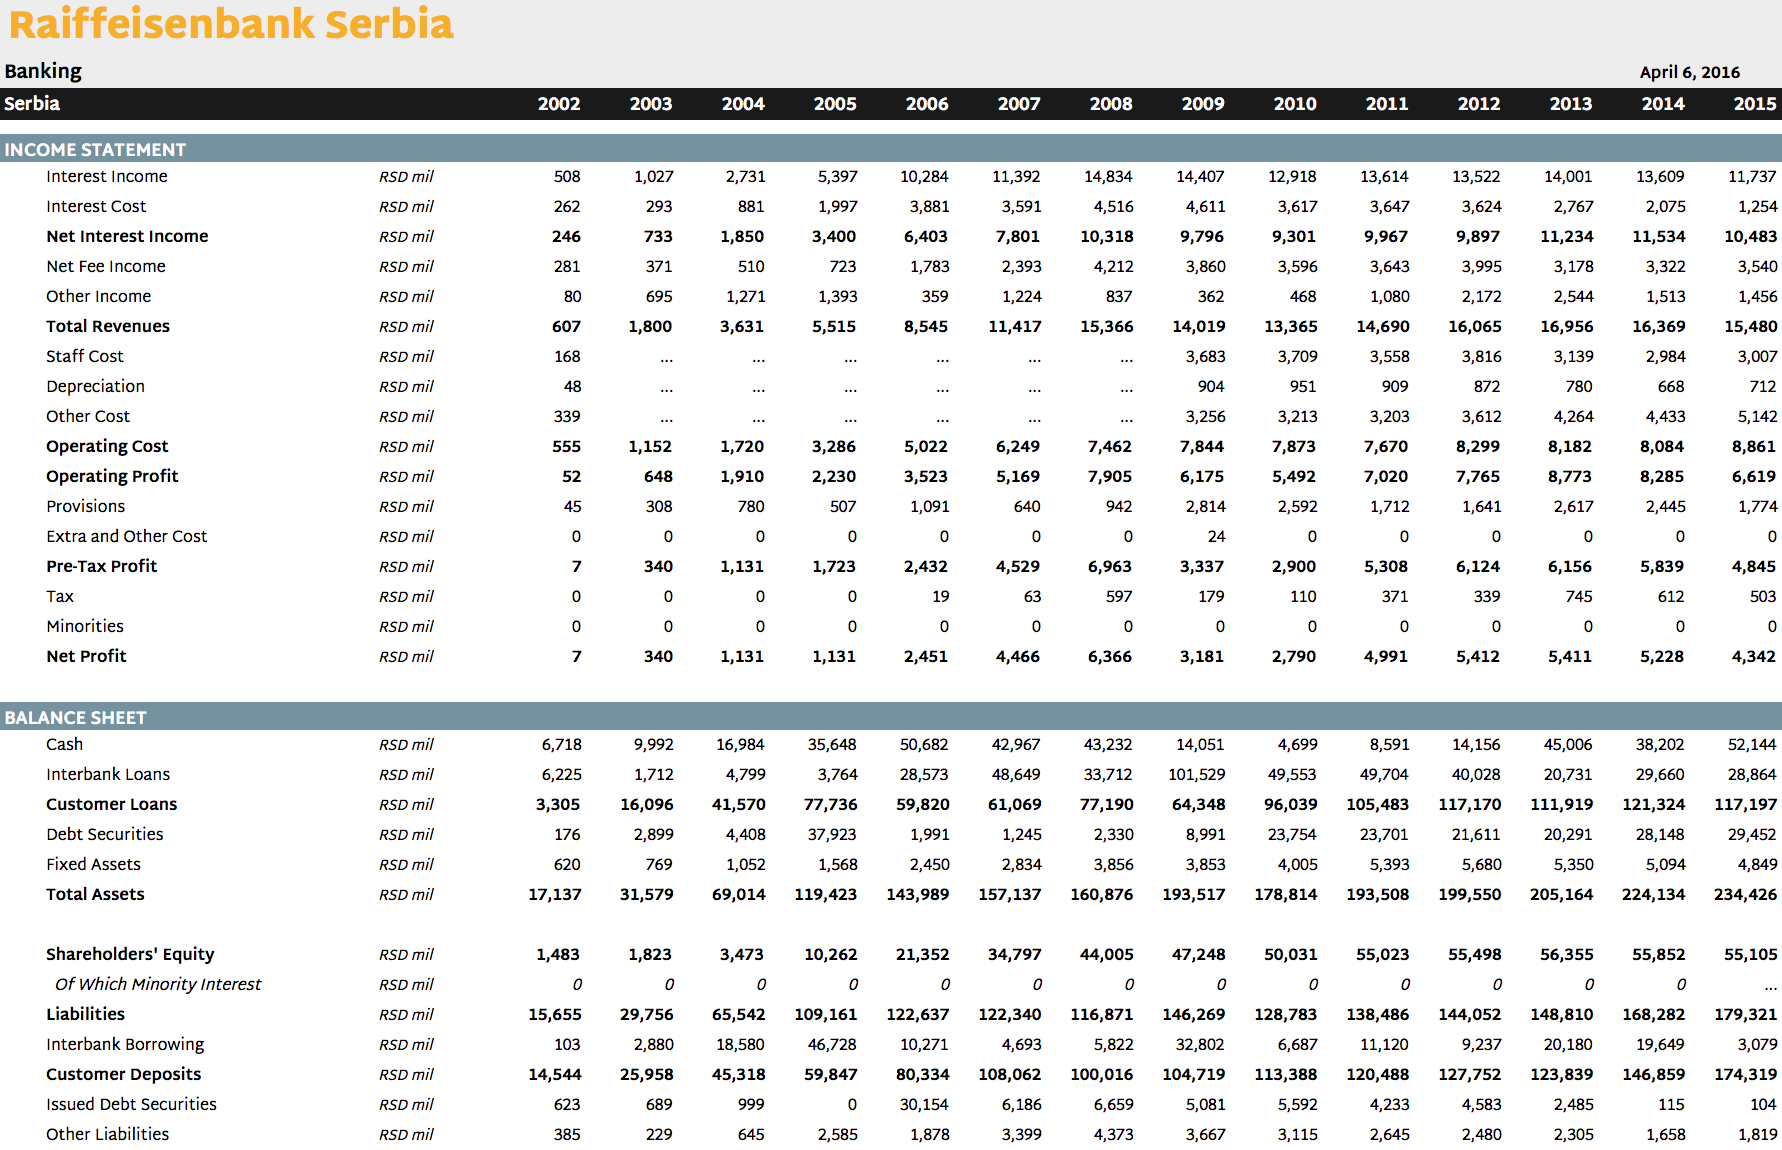Select the Customer Deposits row label
Viewport: 1782px width, 1150px height.
[x=123, y=1075]
